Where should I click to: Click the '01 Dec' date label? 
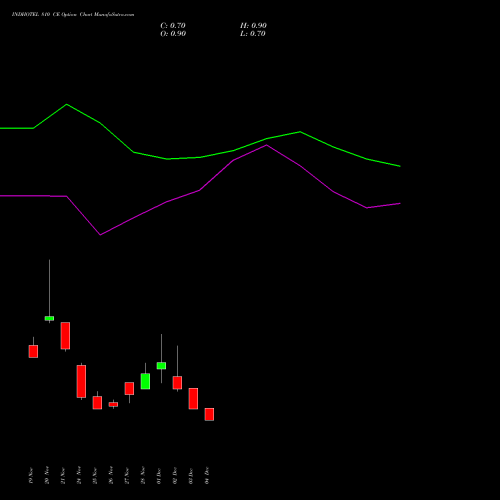coord(159,476)
